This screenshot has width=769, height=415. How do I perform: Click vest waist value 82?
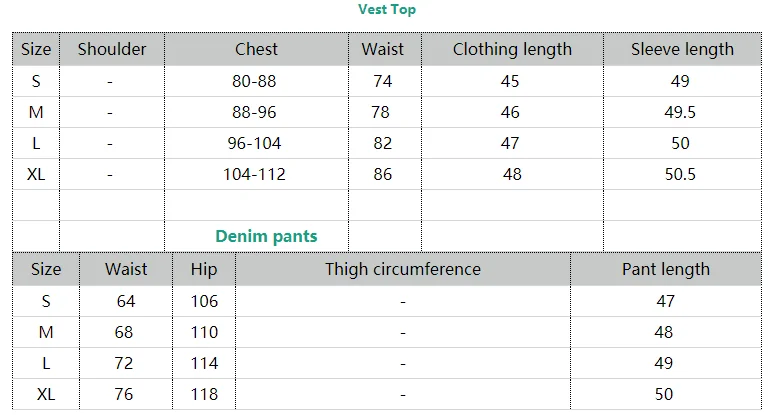tap(383, 143)
